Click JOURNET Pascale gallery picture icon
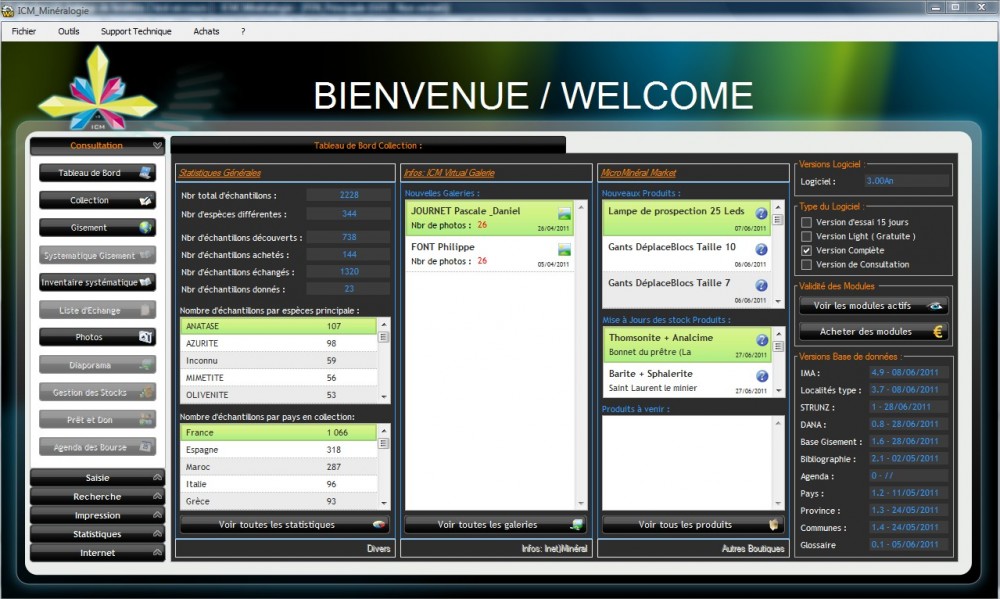 pos(564,214)
